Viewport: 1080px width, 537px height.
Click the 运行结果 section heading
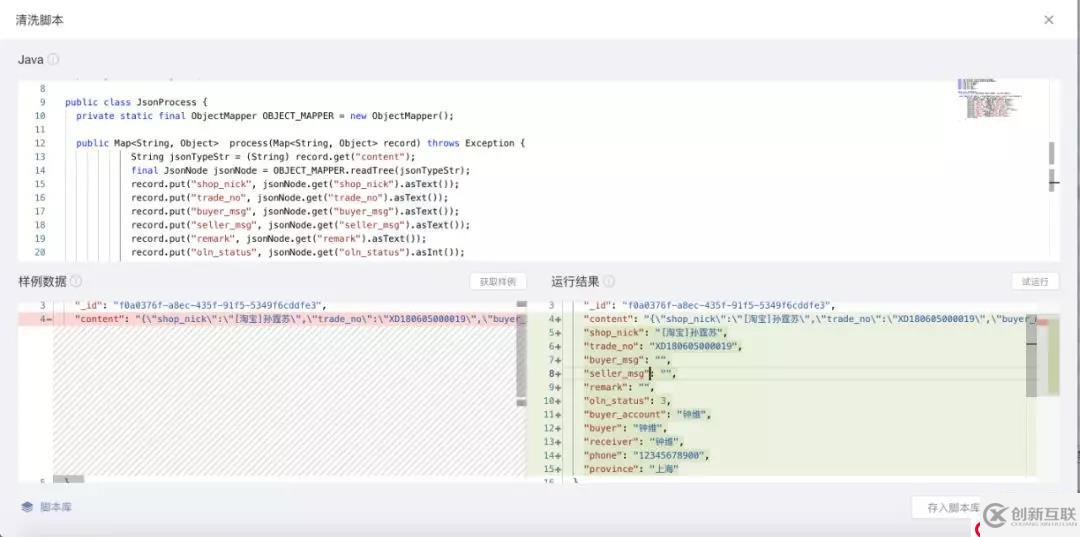pos(575,281)
